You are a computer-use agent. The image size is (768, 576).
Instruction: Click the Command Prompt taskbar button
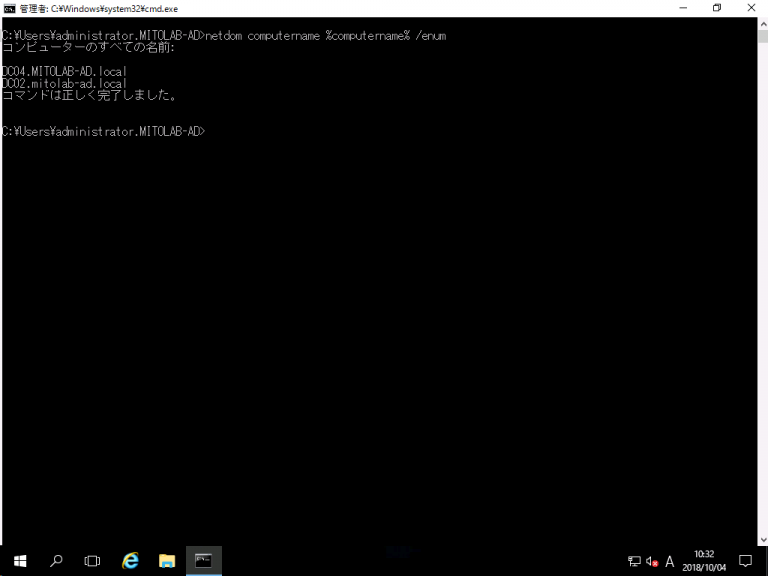coord(204,561)
